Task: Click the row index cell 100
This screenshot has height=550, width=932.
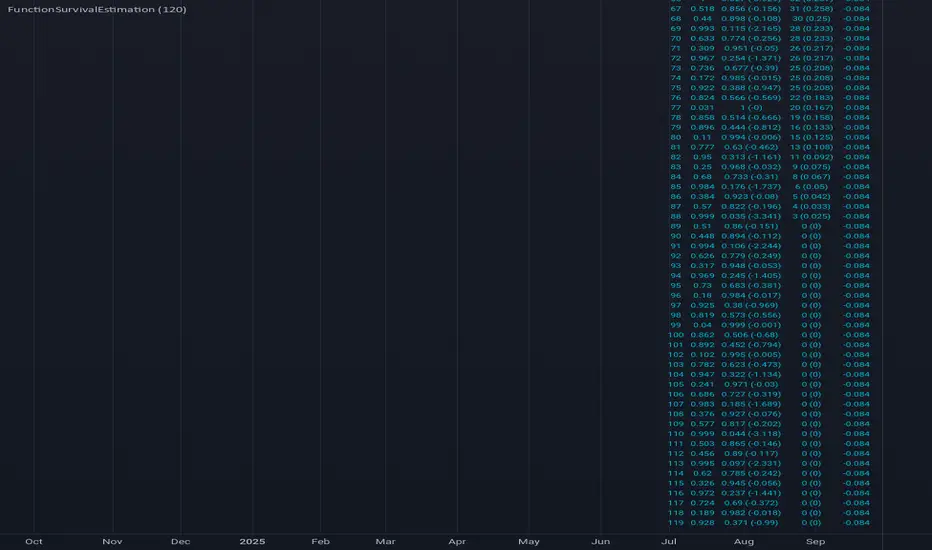Action: 676,335
